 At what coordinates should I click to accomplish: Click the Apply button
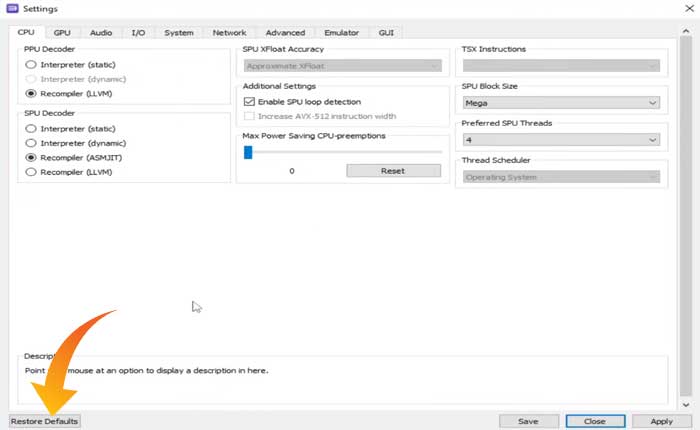click(661, 421)
